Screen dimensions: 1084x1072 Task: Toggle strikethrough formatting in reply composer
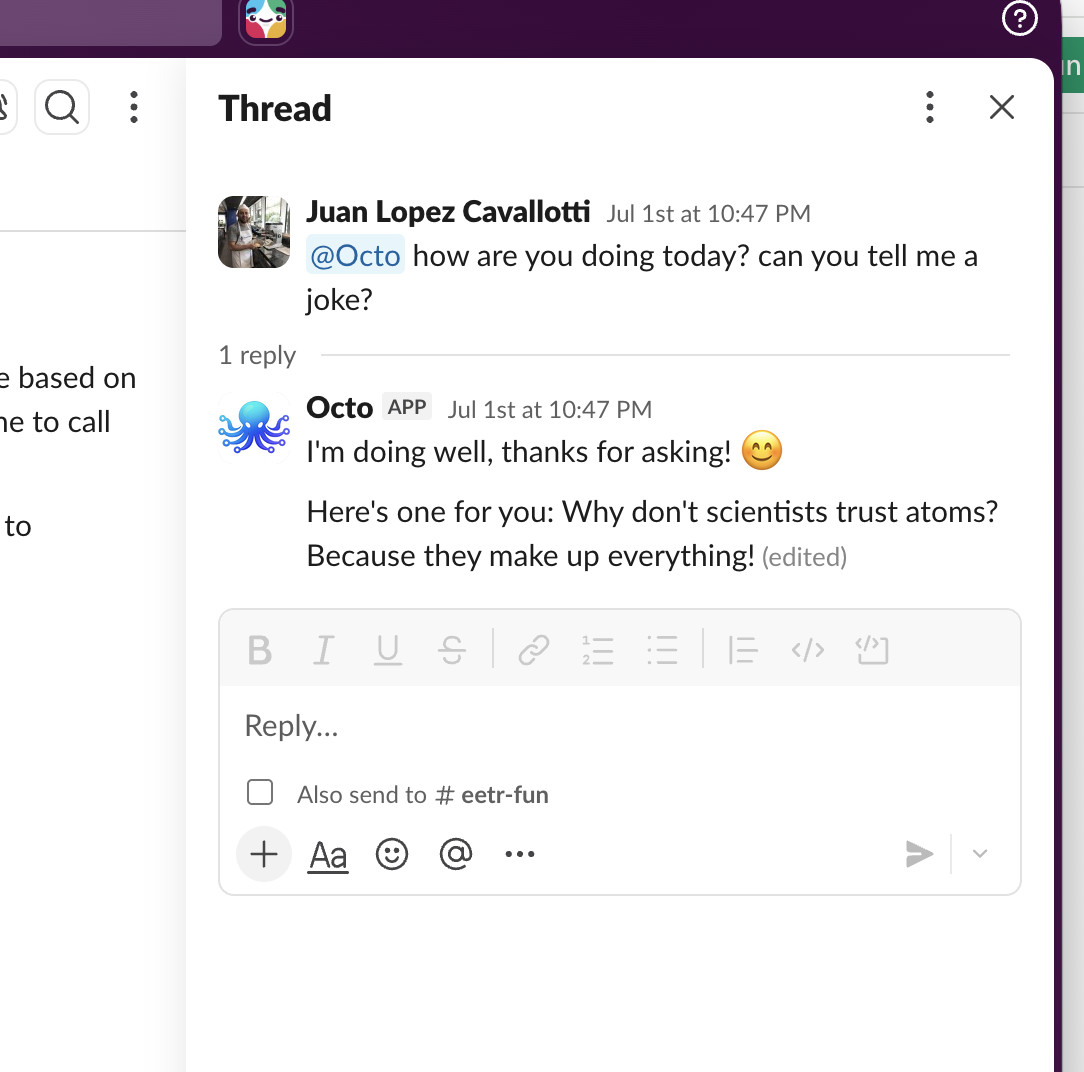click(x=452, y=650)
